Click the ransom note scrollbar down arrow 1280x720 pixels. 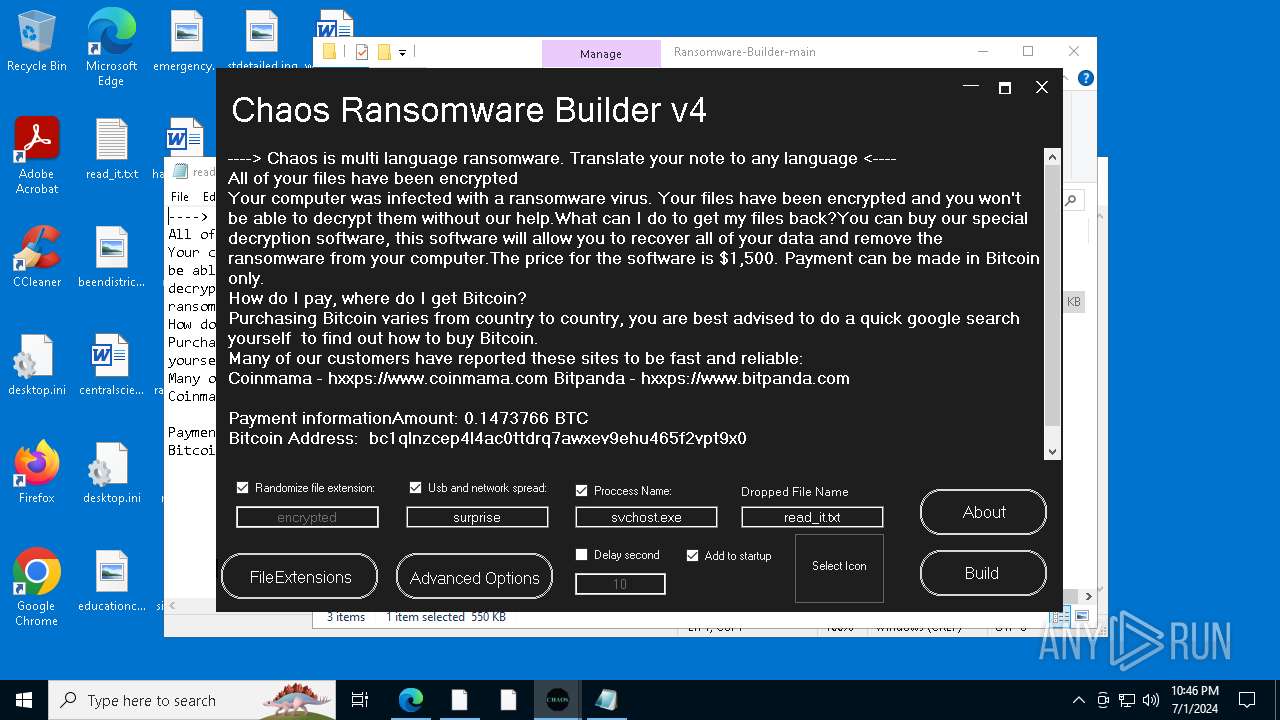pos(1052,452)
